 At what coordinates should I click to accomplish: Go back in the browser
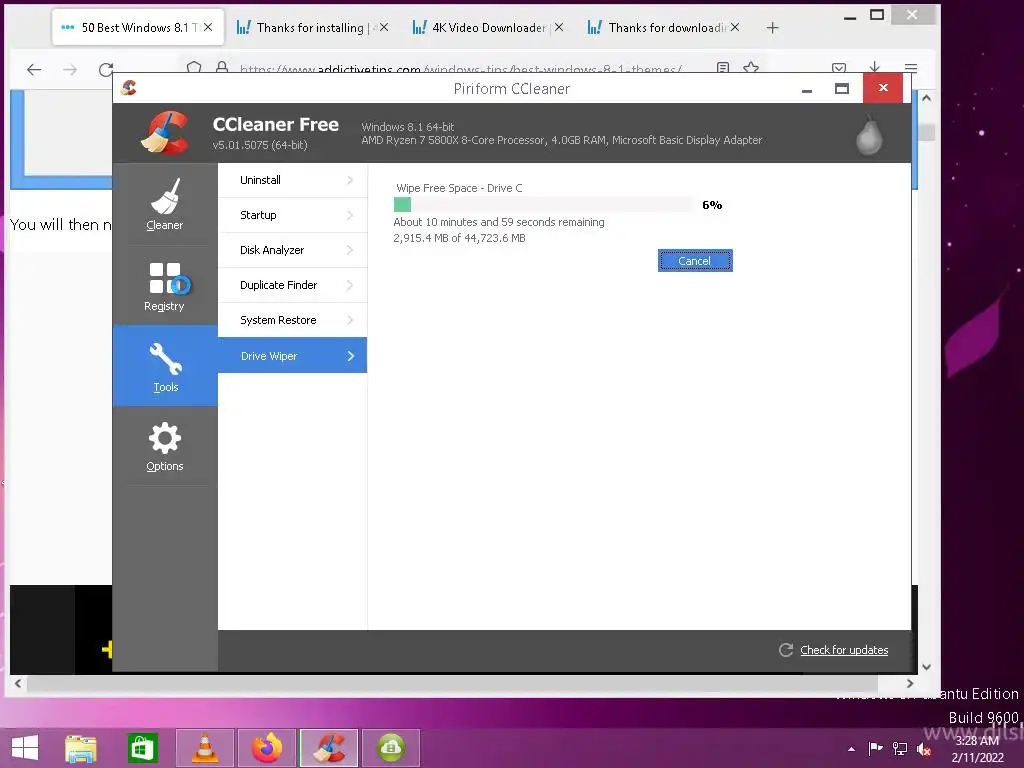(34, 69)
